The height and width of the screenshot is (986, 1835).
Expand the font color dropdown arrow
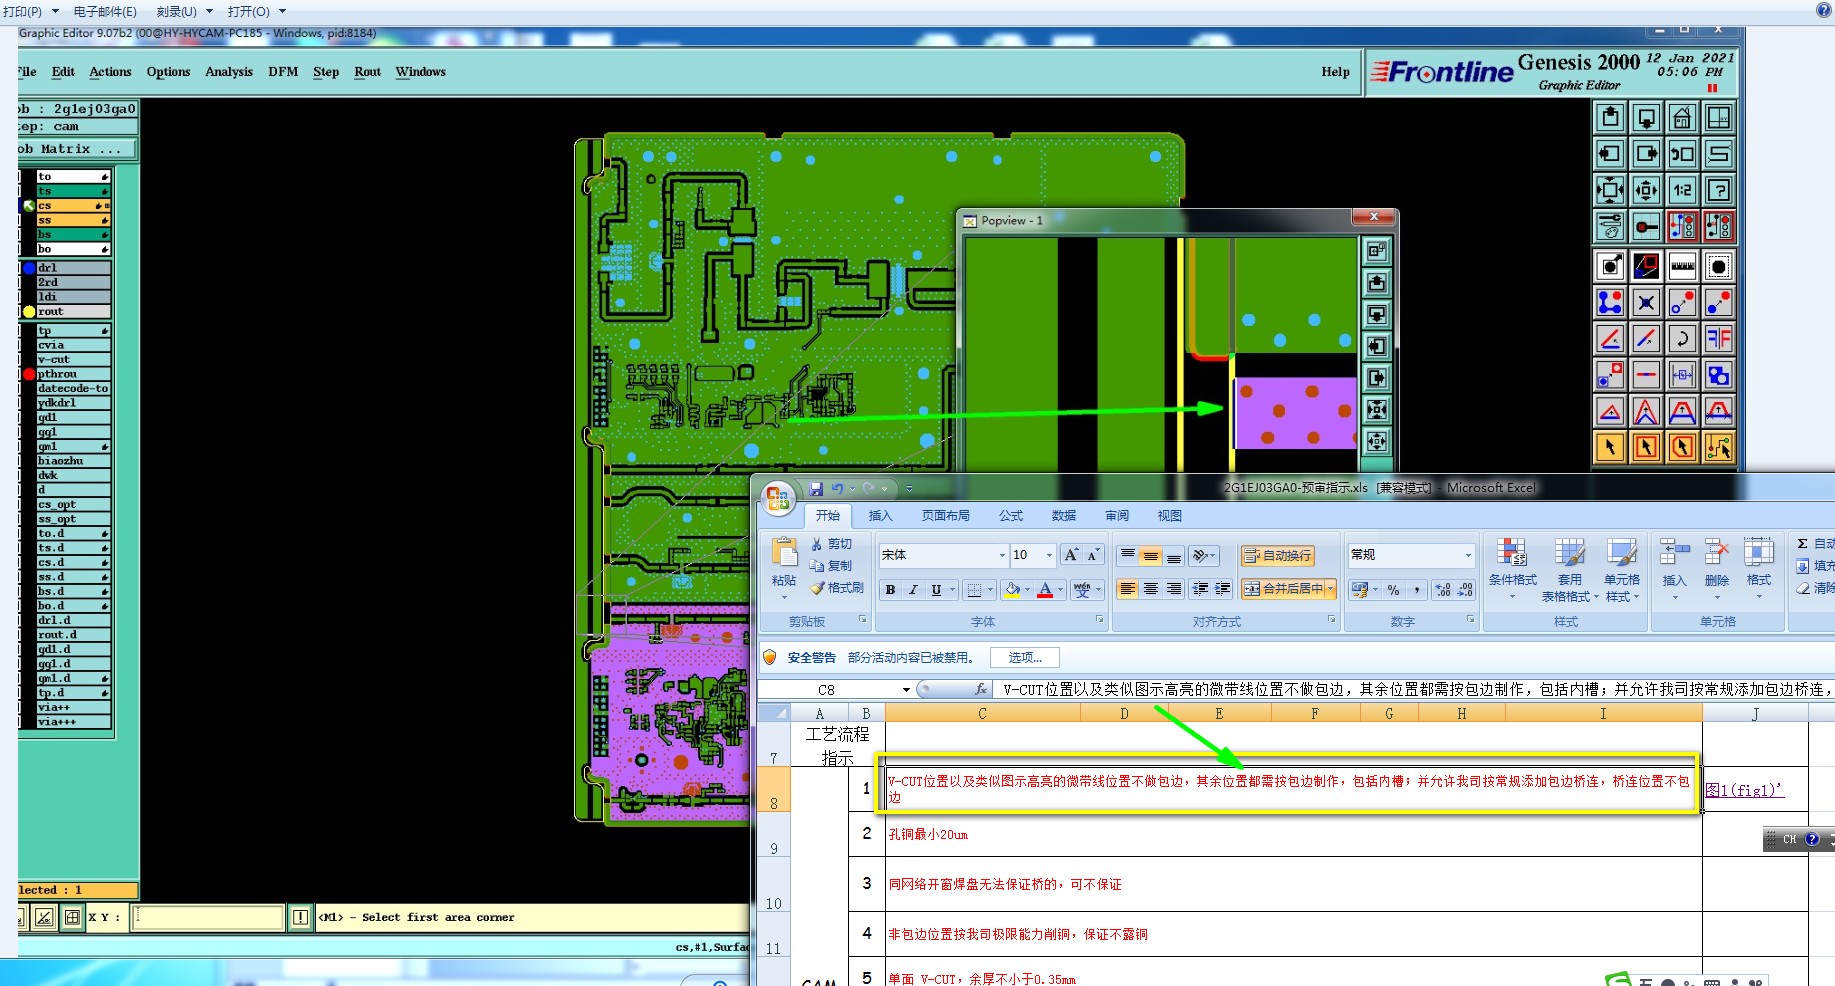pos(1060,590)
